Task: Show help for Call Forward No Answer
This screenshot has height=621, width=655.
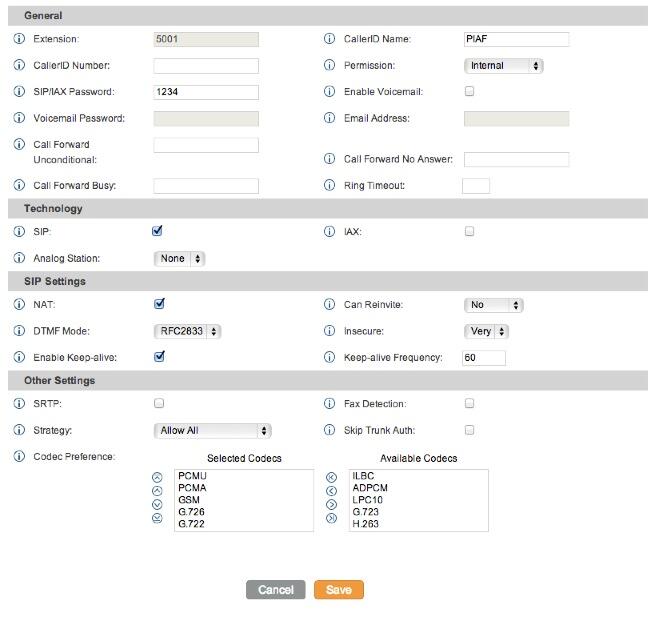Action: coord(330,159)
